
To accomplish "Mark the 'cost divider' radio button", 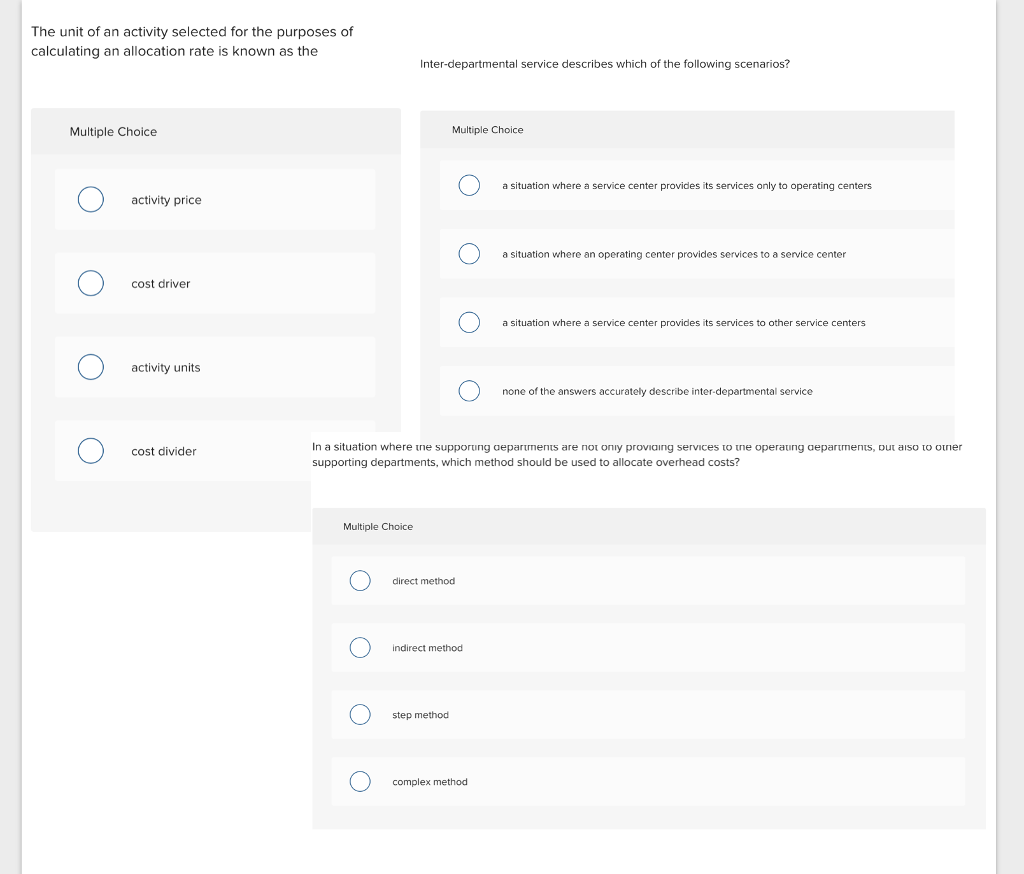I will tap(91, 452).
